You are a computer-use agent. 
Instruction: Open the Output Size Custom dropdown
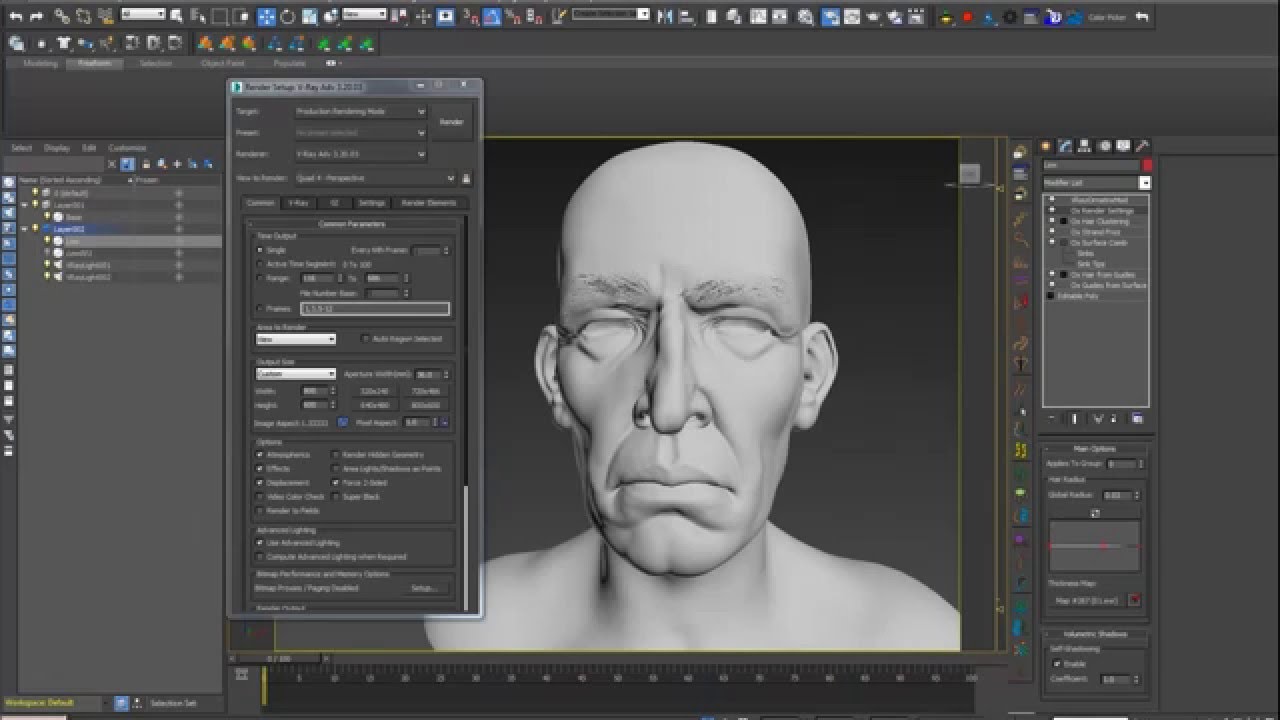[296, 374]
